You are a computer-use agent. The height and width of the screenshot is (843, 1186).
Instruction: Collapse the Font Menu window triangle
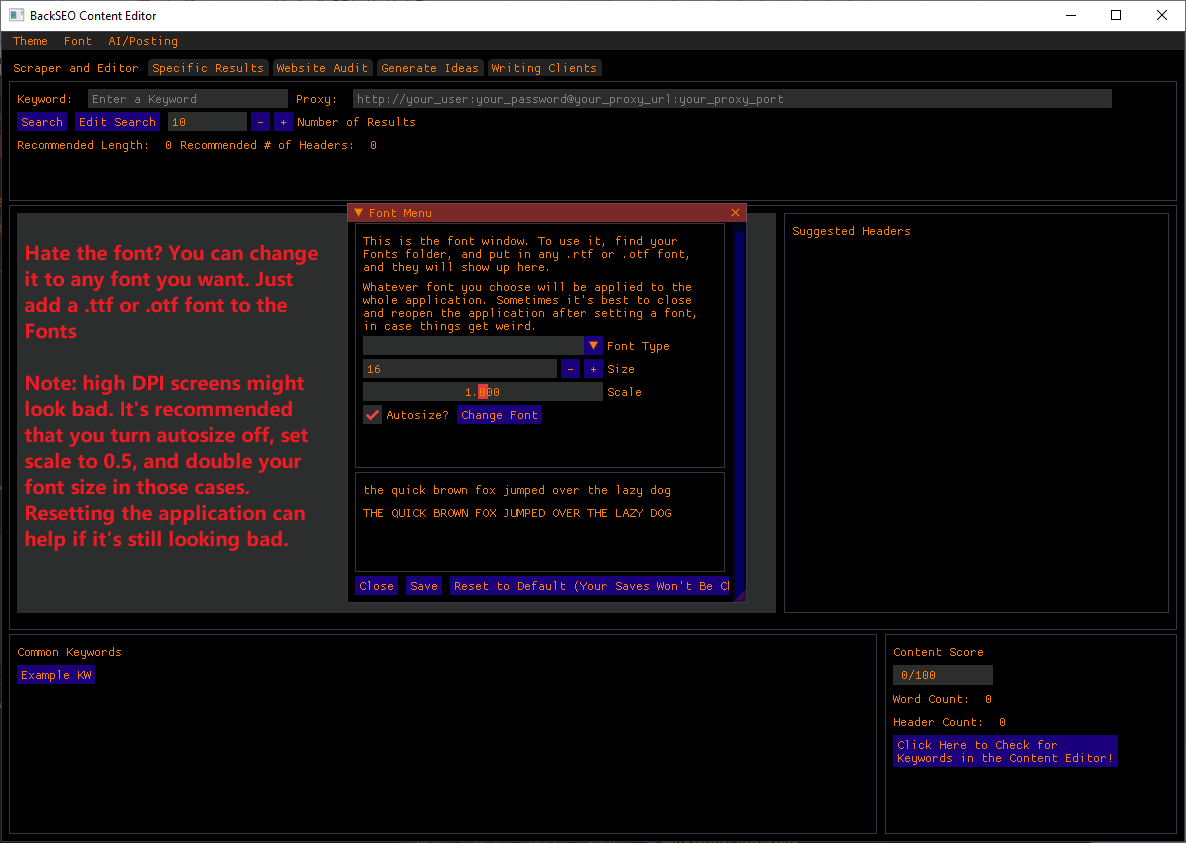359,213
